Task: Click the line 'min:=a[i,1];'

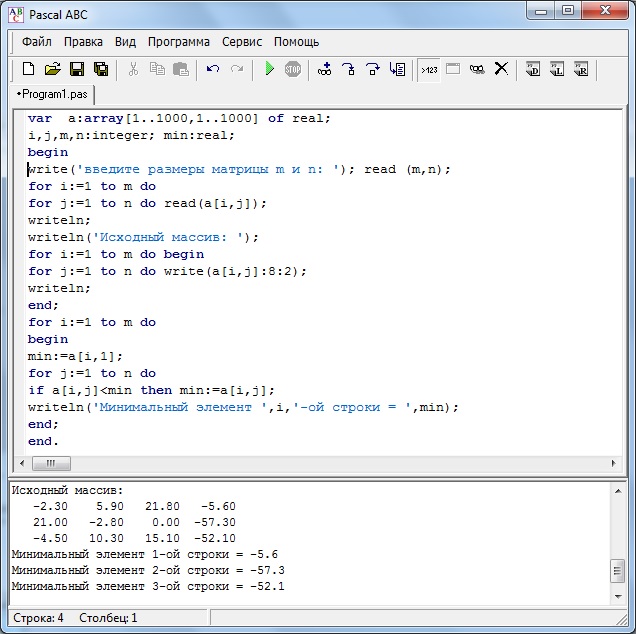Action: pyautogui.click(x=75, y=357)
